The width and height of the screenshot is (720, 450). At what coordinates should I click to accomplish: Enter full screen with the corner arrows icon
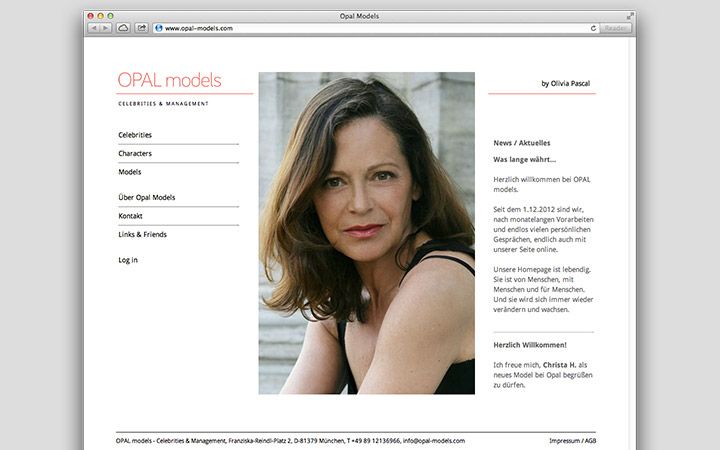tap(630, 16)
